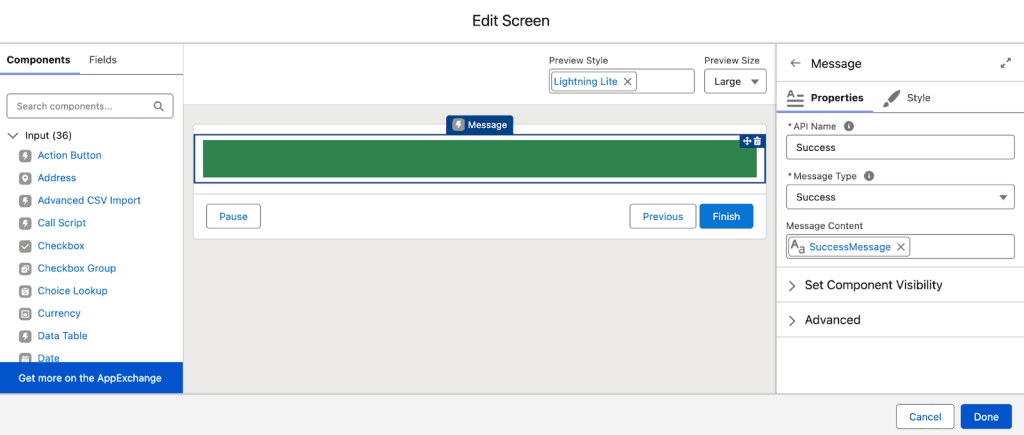1024x435 pixels.
Task: Click the move handle on Message component
Action: pos(747,141)
